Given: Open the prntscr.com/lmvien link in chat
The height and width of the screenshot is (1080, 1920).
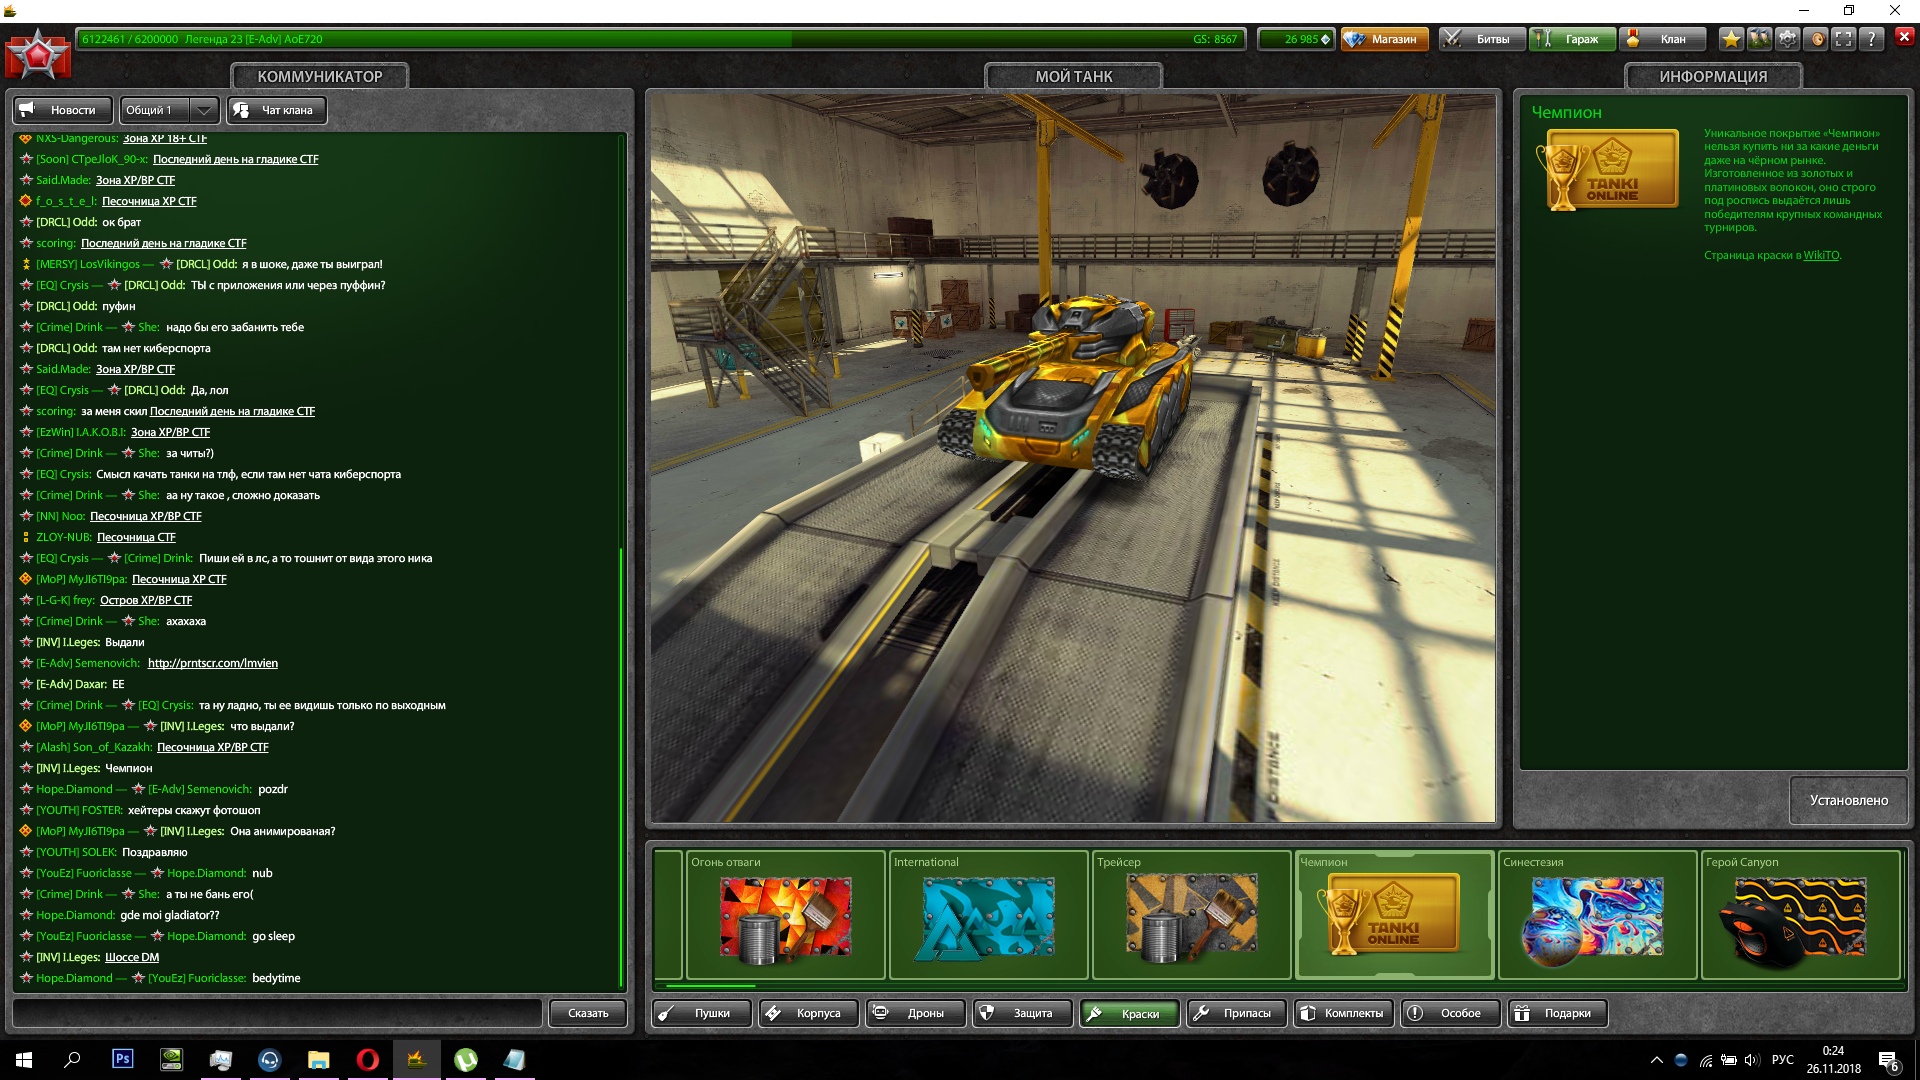Looking at the screenshot, I should [213, 663].
